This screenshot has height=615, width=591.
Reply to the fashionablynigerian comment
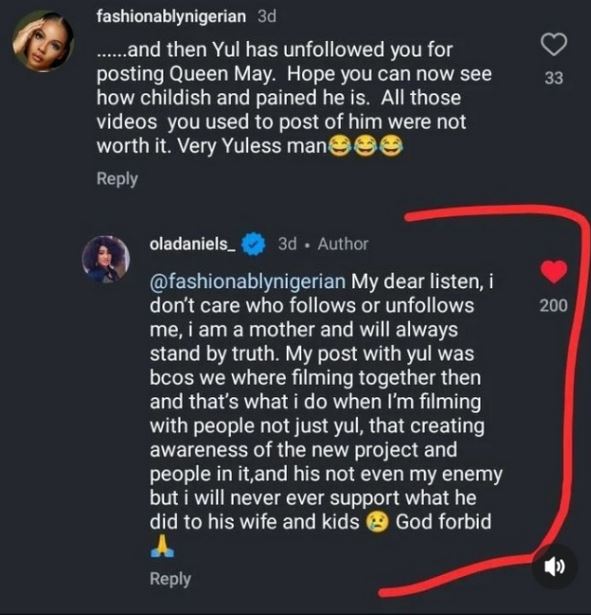[x=117, y=179]
